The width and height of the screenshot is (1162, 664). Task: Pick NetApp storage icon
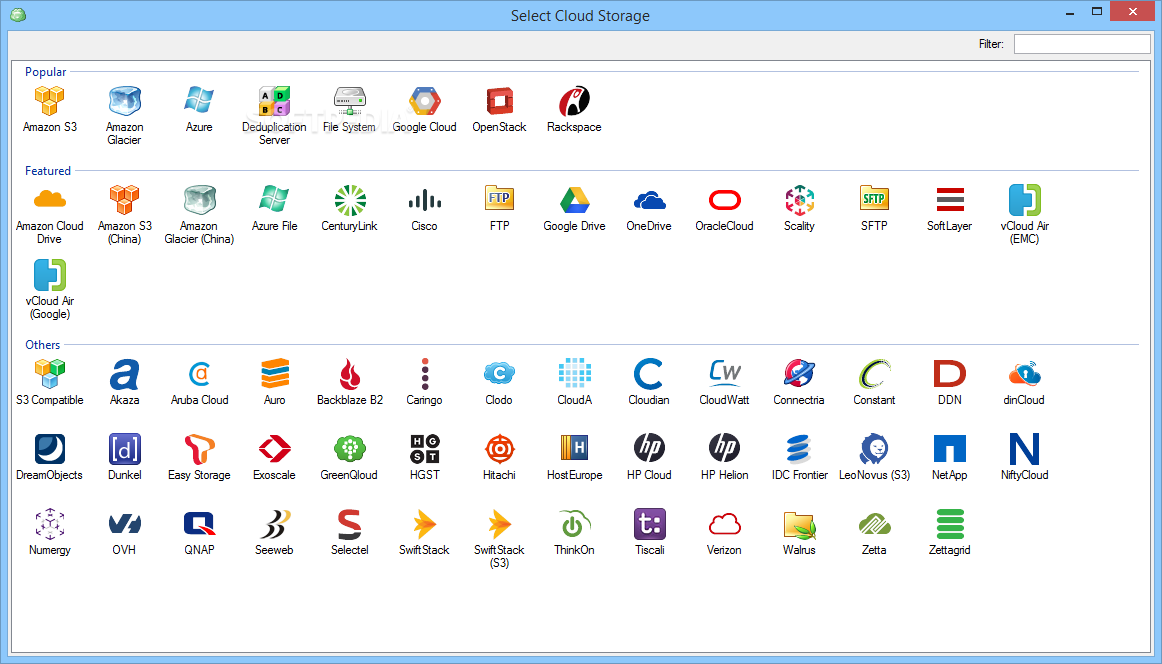(x=949, y=448)
